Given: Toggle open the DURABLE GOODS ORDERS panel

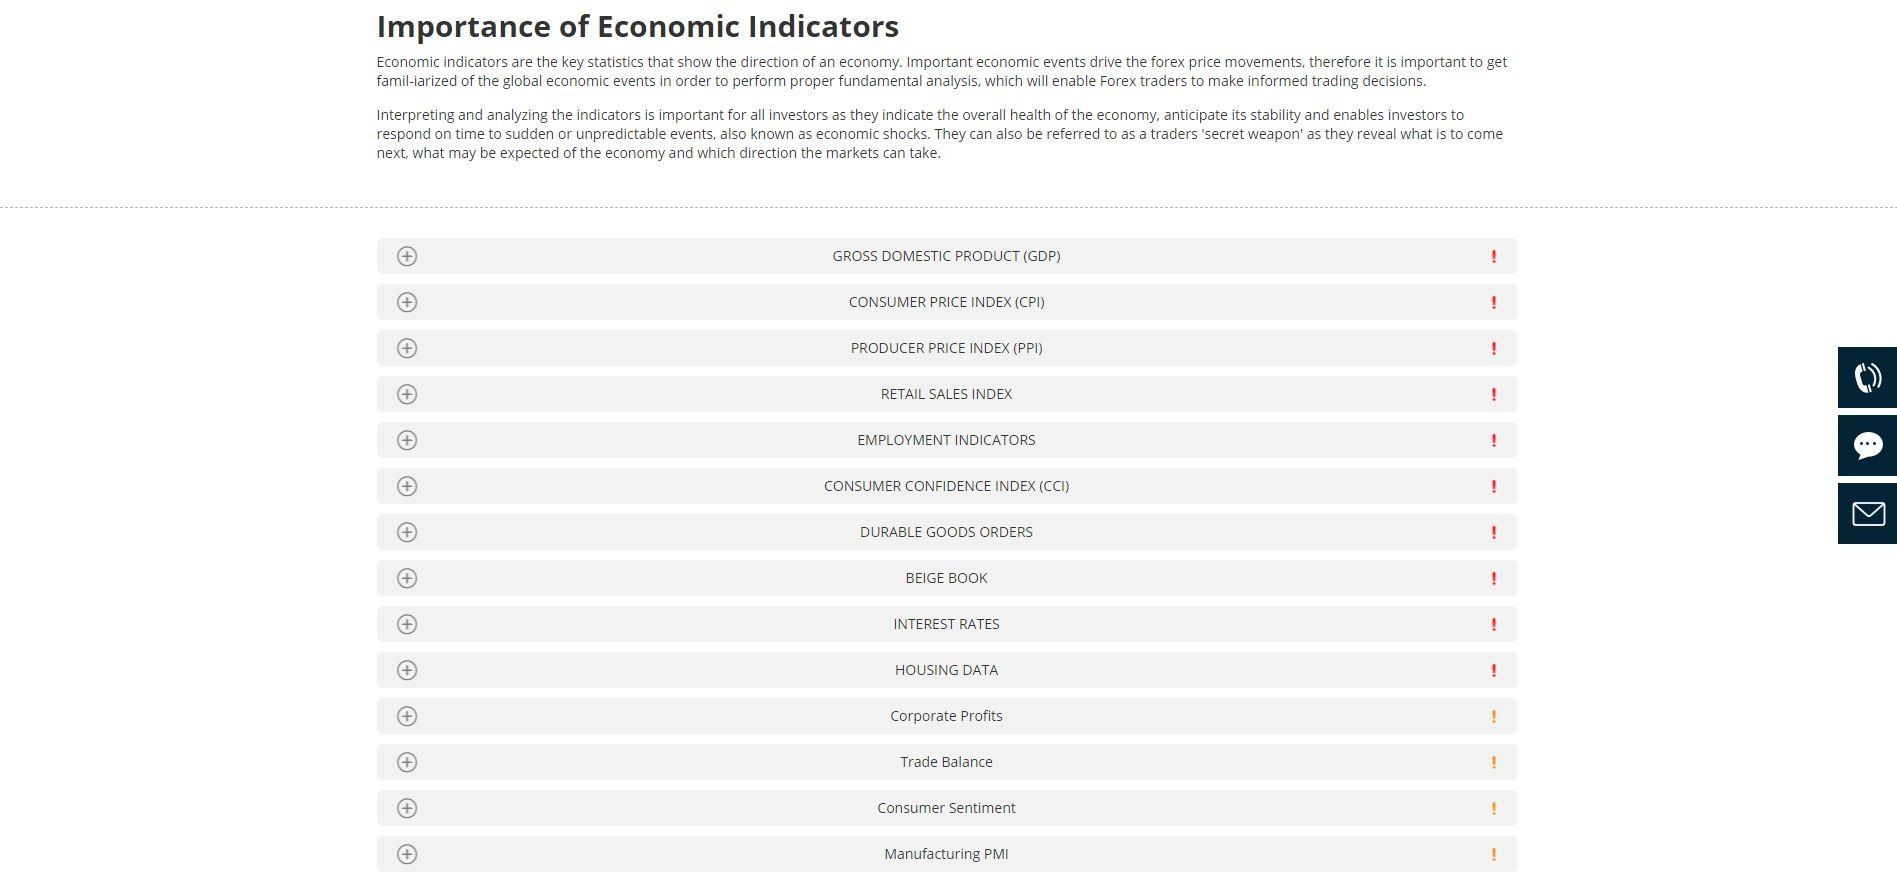Looking at the screenshot, I should click(x=946, y=532).
